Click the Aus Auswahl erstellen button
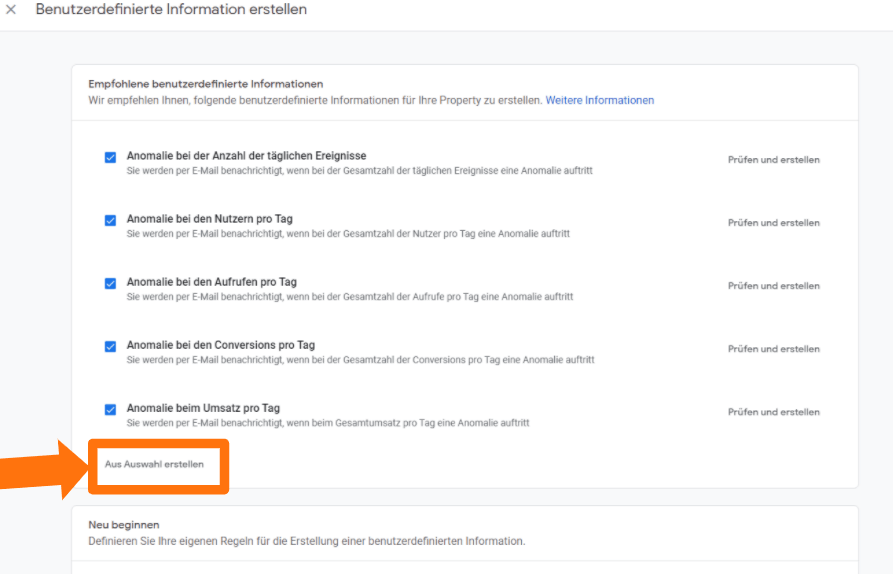This screenshot has width=893, height=574. tap(154, 465)
